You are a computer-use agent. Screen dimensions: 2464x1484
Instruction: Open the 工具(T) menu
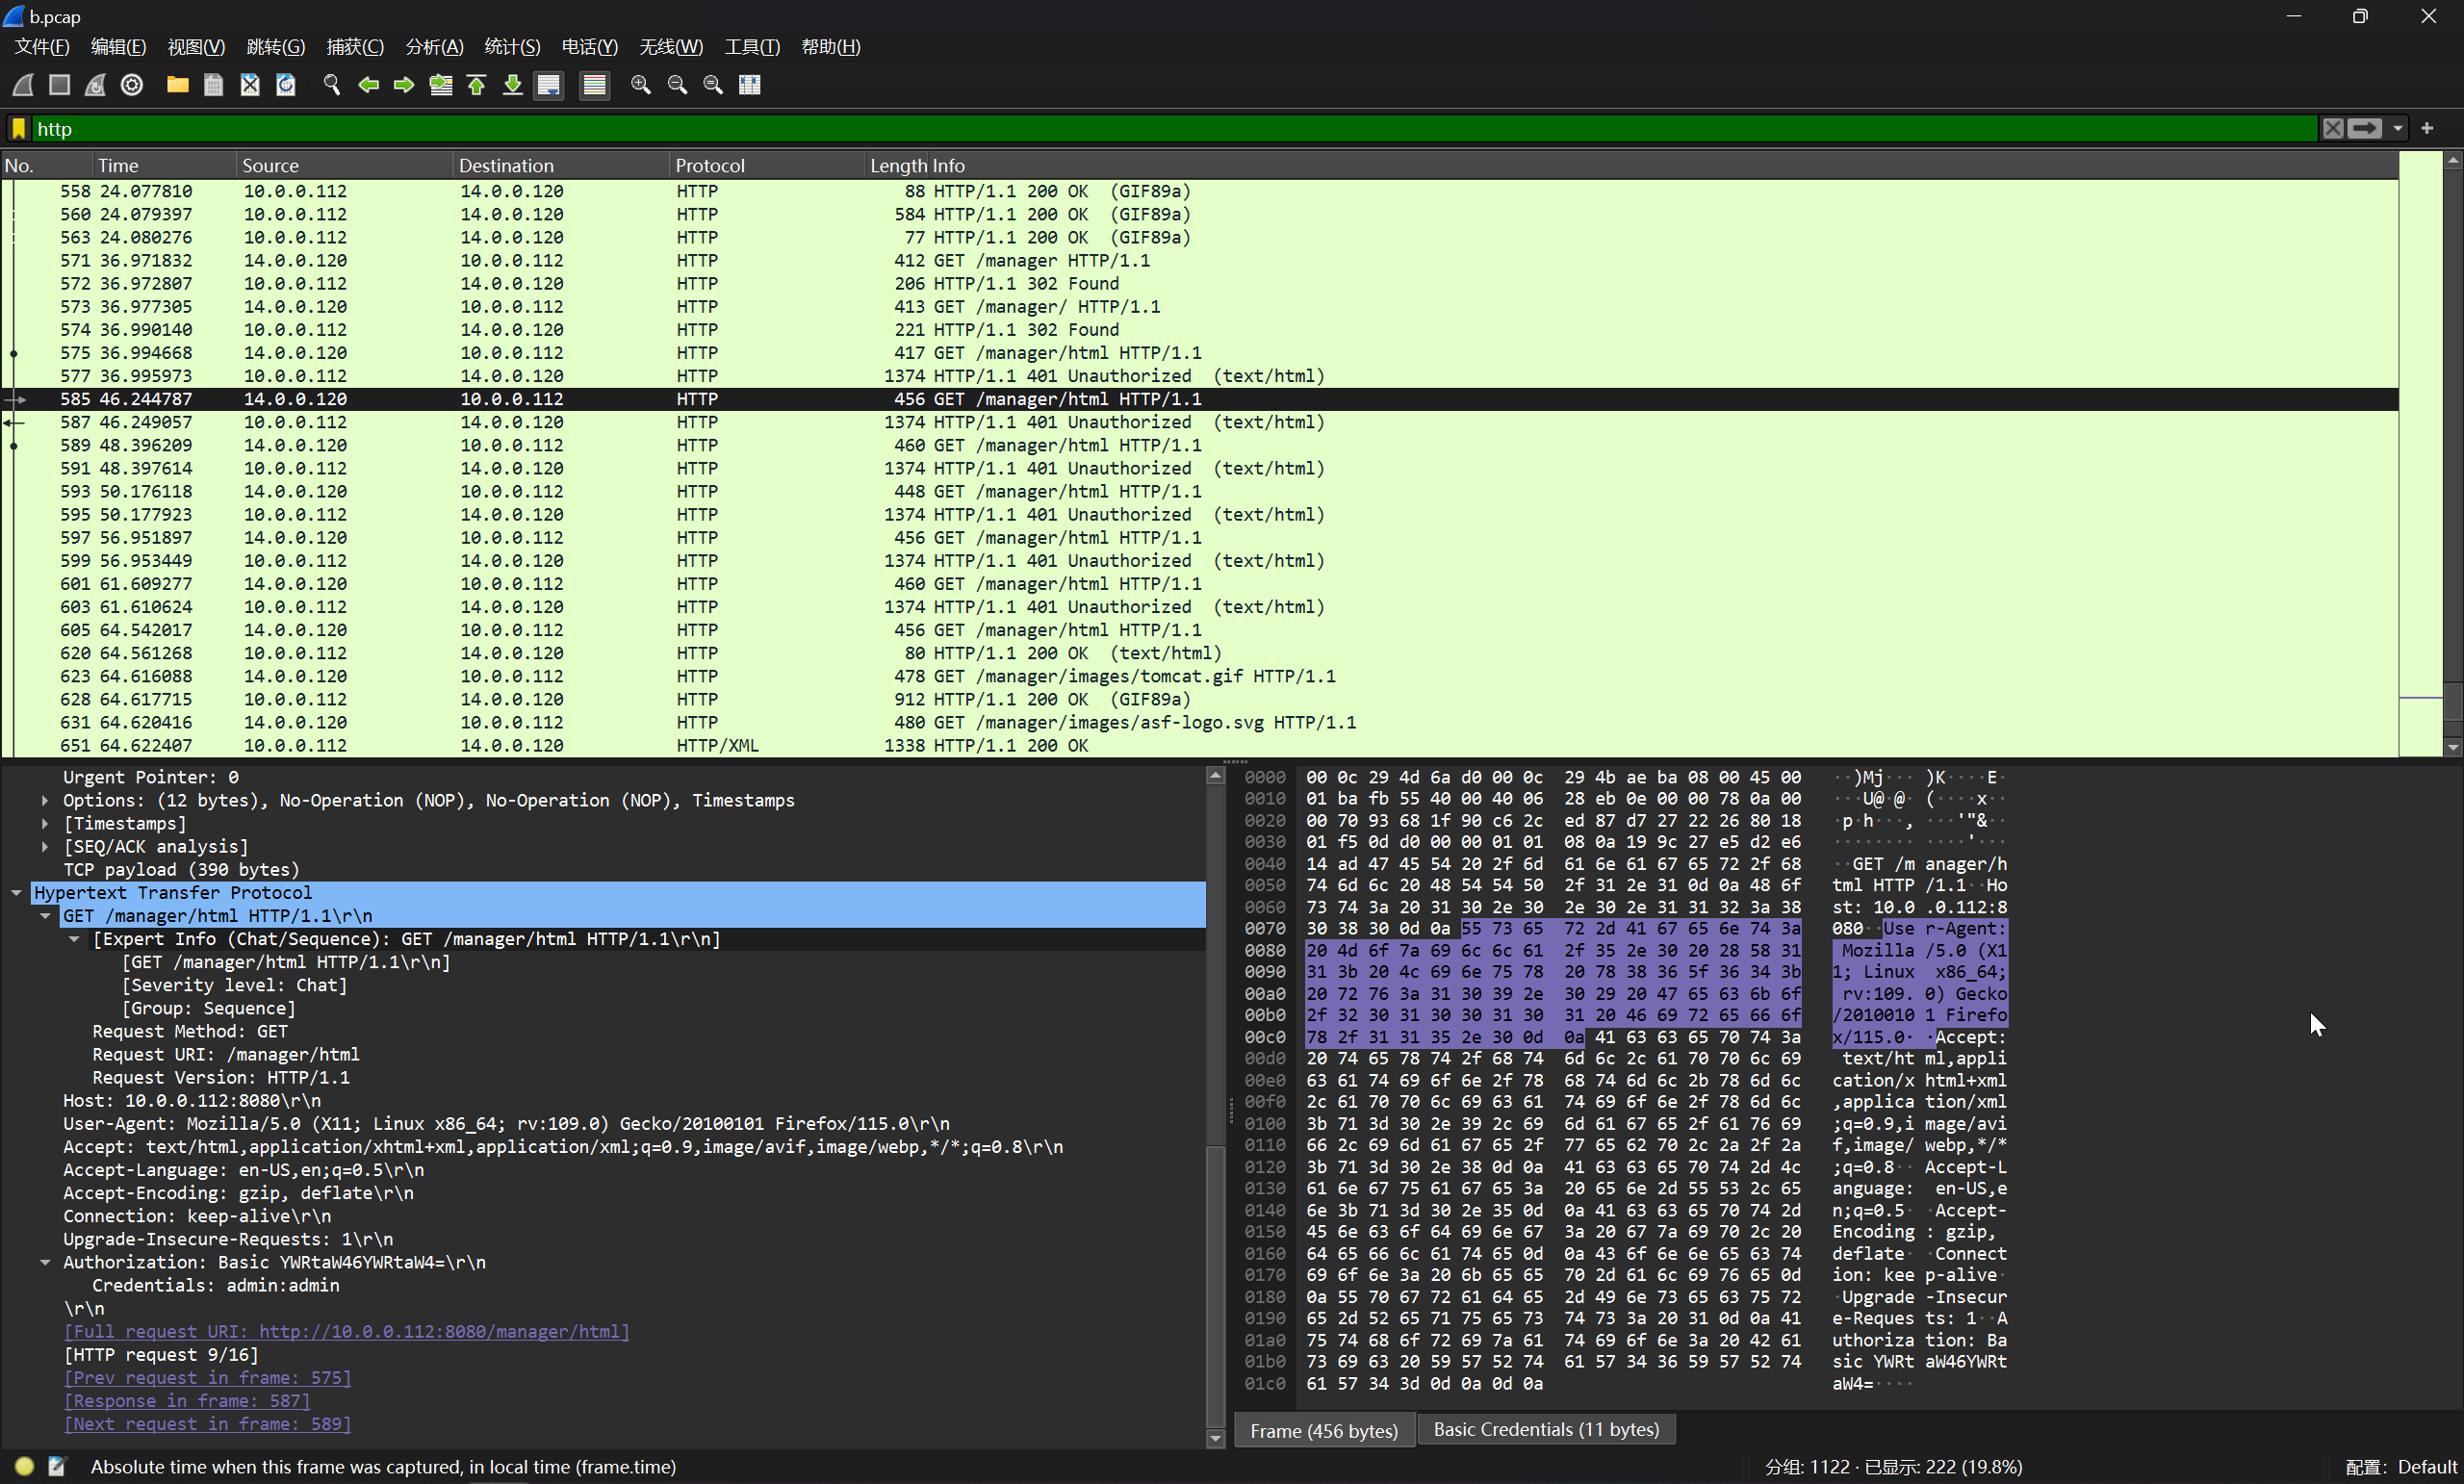click(752, 47)
